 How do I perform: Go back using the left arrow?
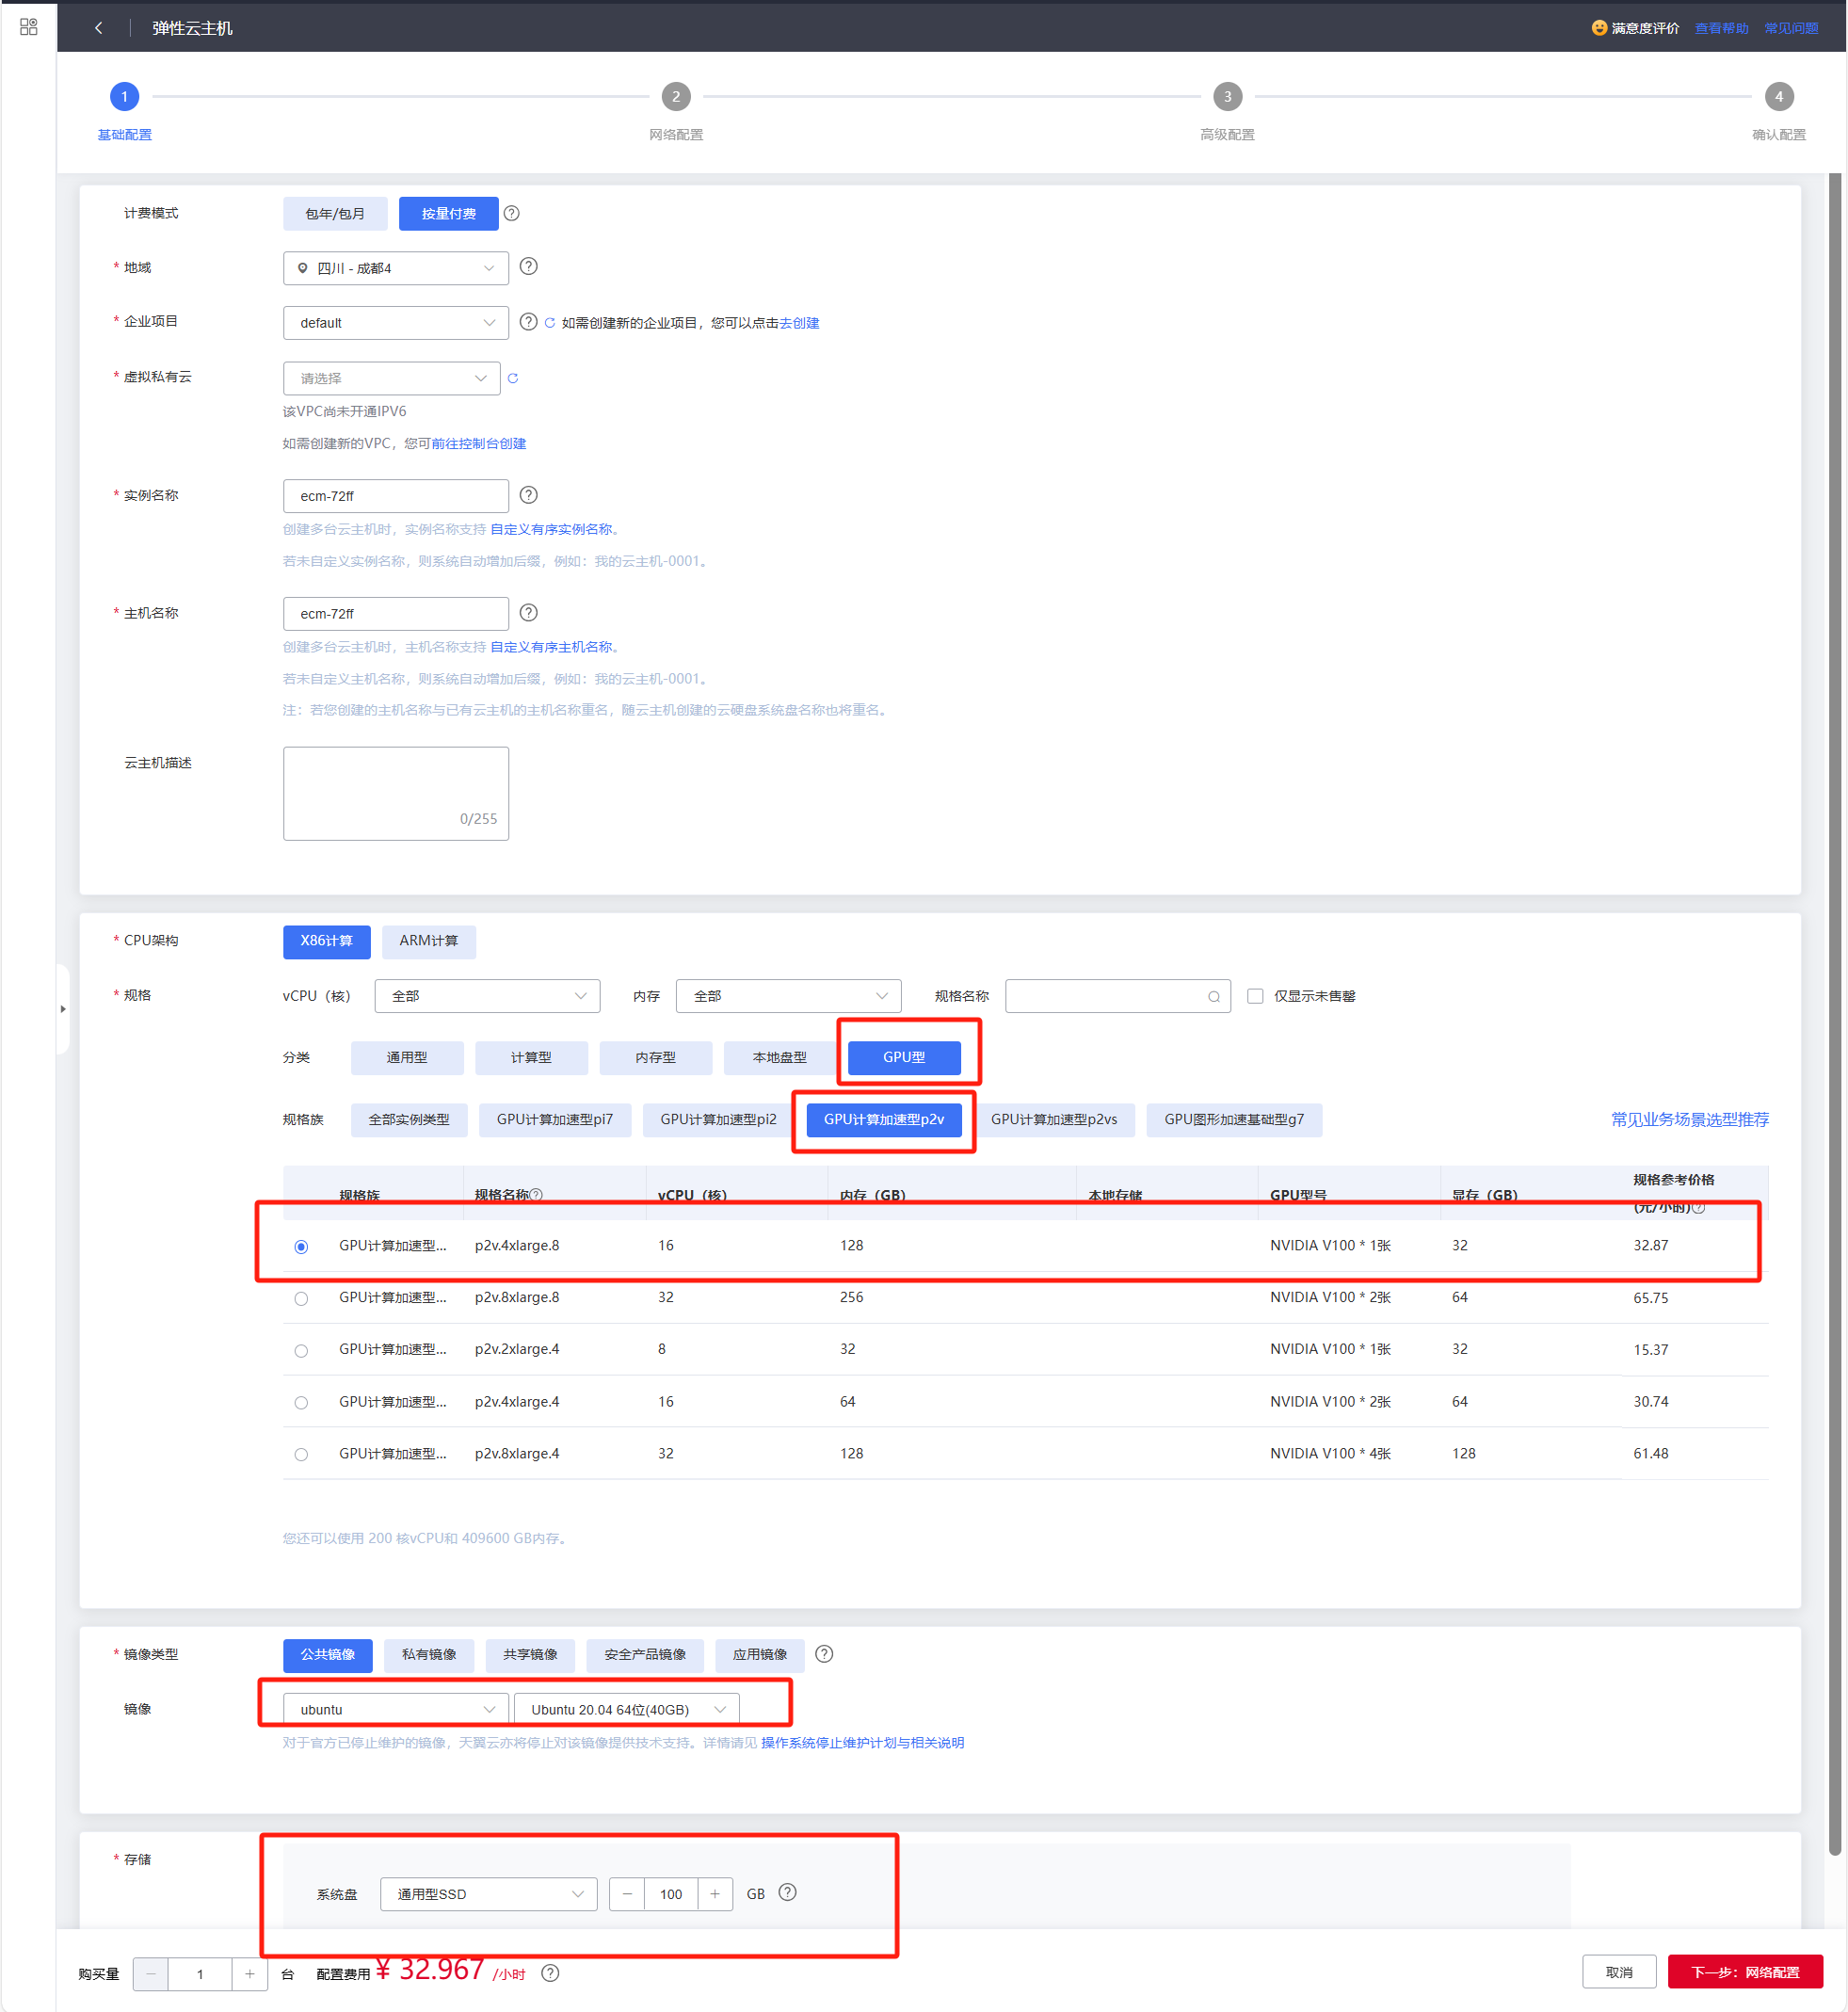point(98,28)
